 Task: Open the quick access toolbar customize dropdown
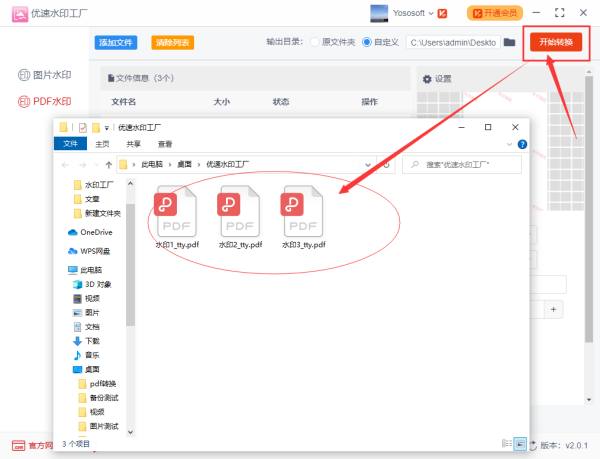coord(107,128)
